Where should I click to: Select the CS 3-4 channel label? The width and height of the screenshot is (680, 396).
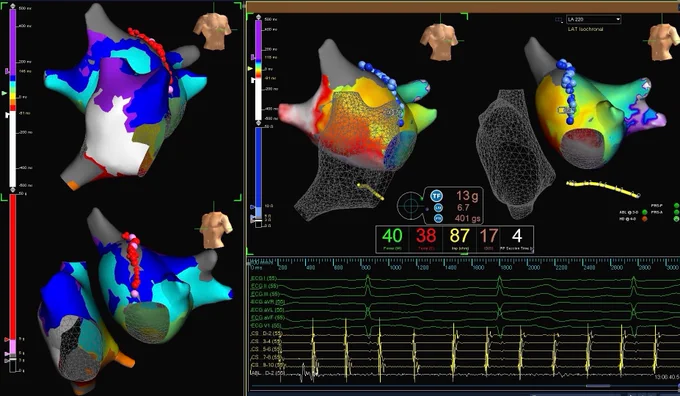click(267, 341)
